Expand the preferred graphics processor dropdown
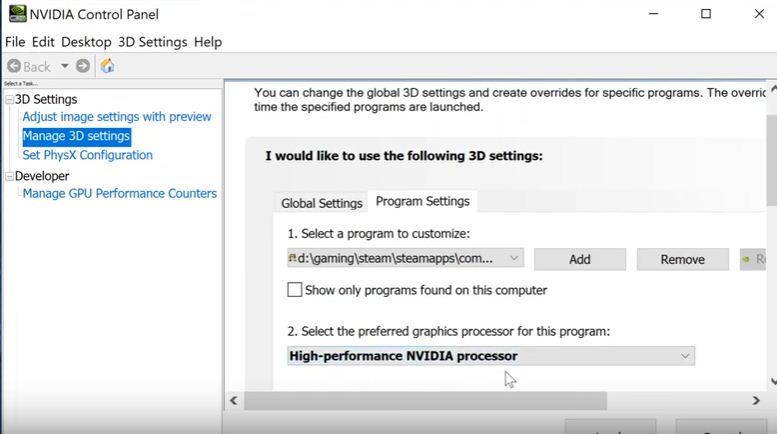Viewport: 777px width, 434px height. 685,356
